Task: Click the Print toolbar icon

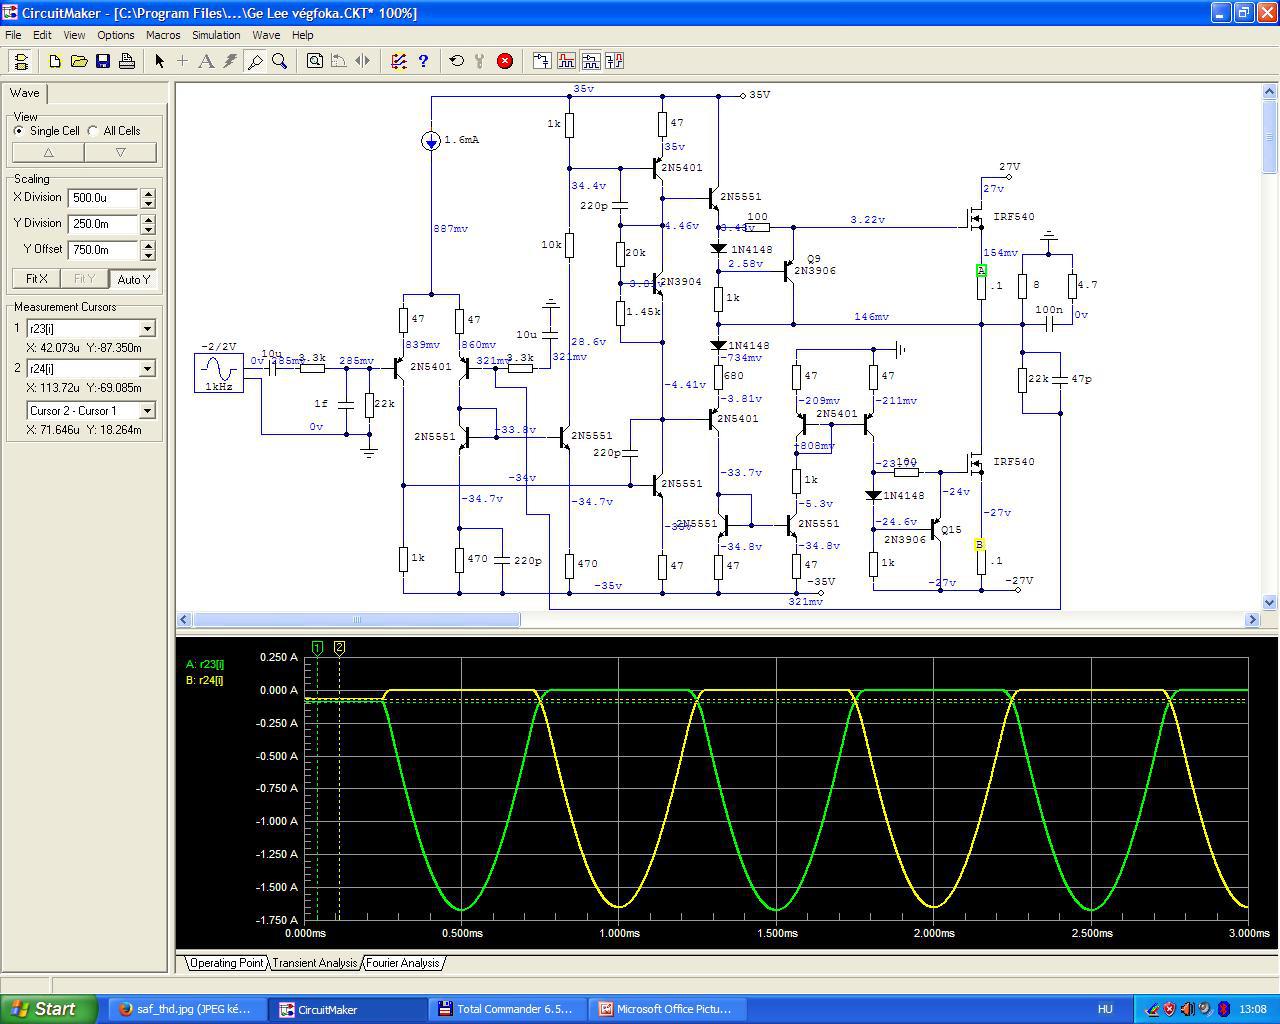Action: pyautogui.click(x=127, y=61)
